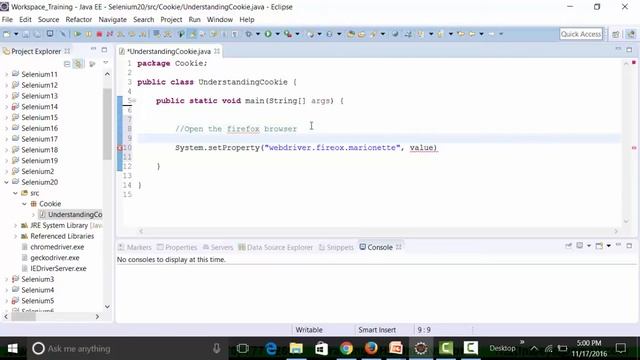
Task: Click the Task View taskbar icon
Action: point(242,349)
